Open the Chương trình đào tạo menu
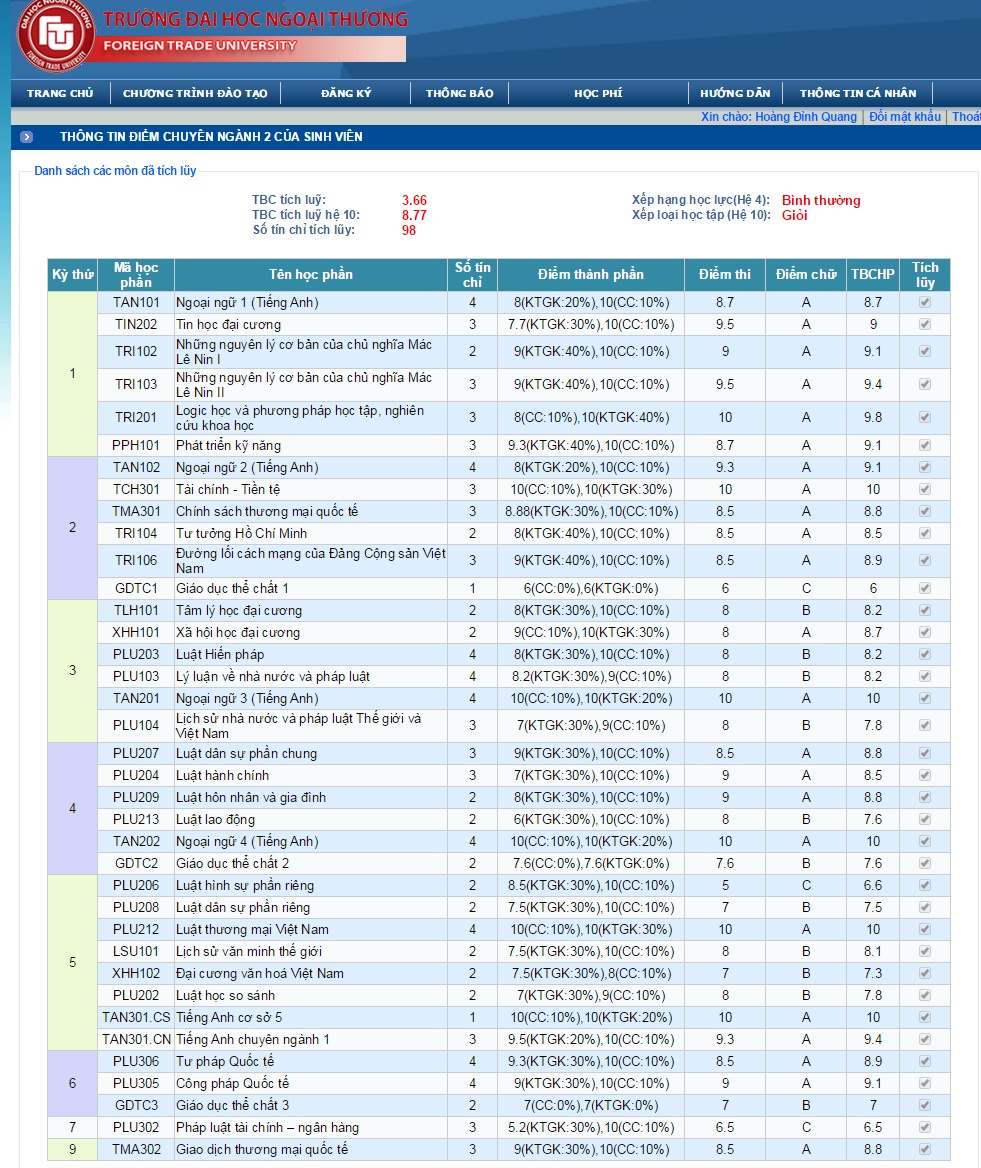Screen dimensions: 981x1168 [195, 93]
